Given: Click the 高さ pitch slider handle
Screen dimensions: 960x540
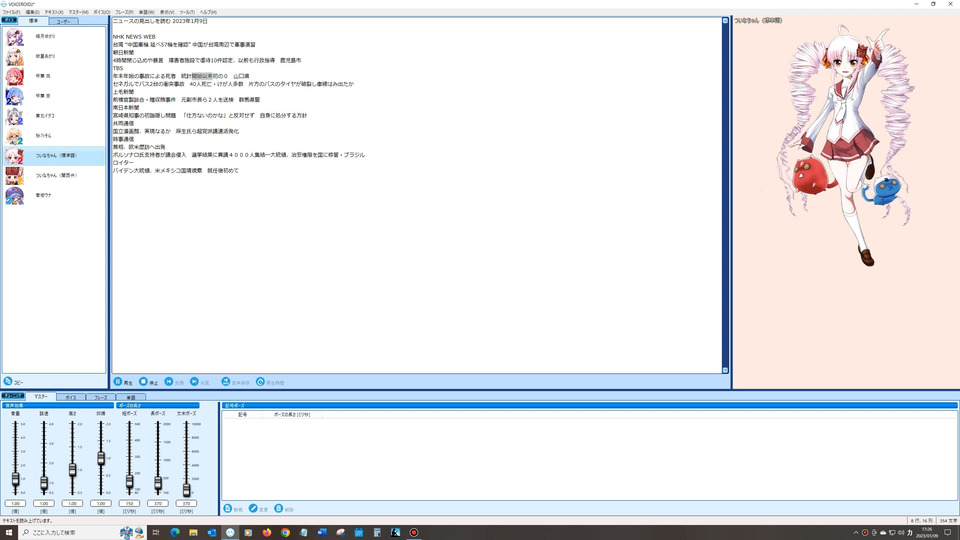Looking at the screenshot, I should point(72,470).
